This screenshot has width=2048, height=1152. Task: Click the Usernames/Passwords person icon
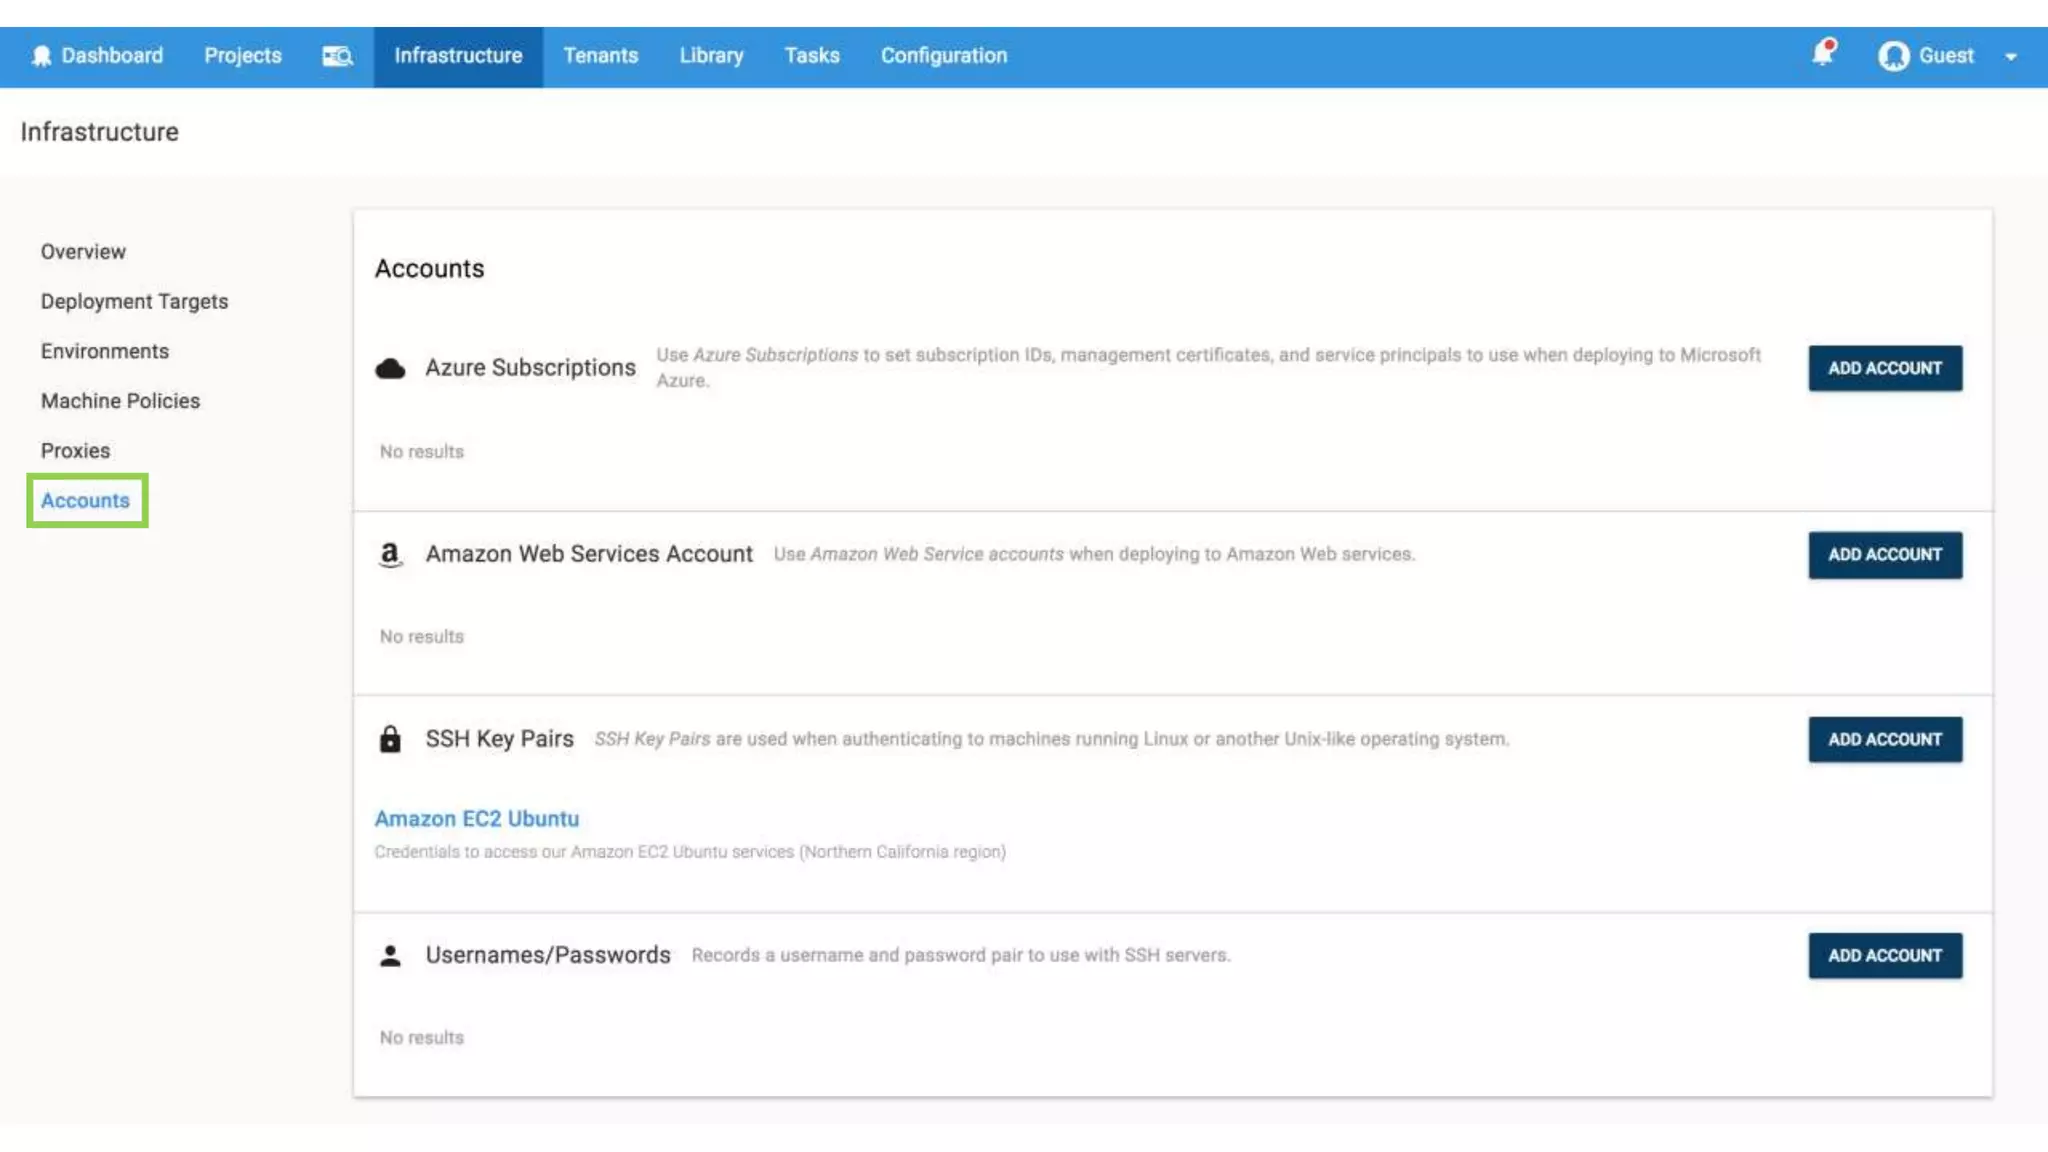pos(390,955)
